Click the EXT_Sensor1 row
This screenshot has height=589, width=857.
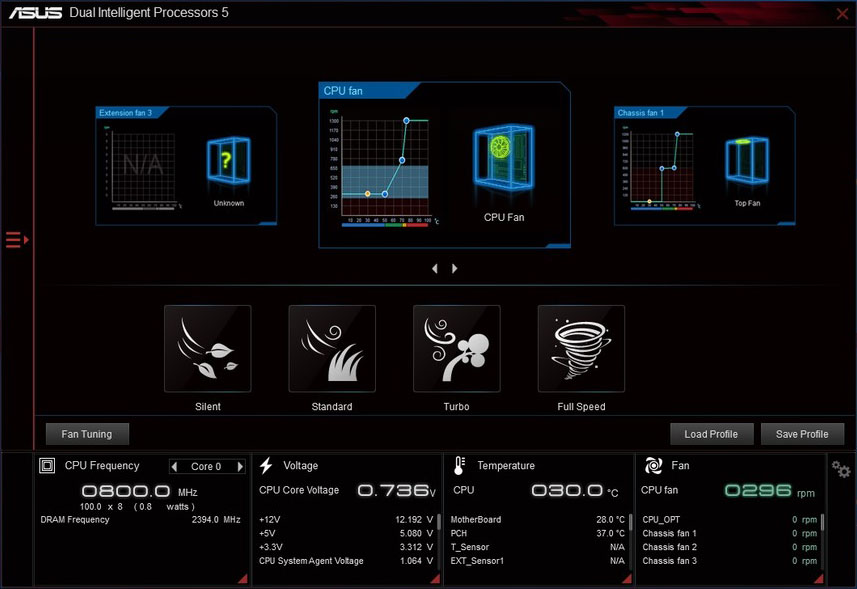pyautogui.click(x=538, y=561)
